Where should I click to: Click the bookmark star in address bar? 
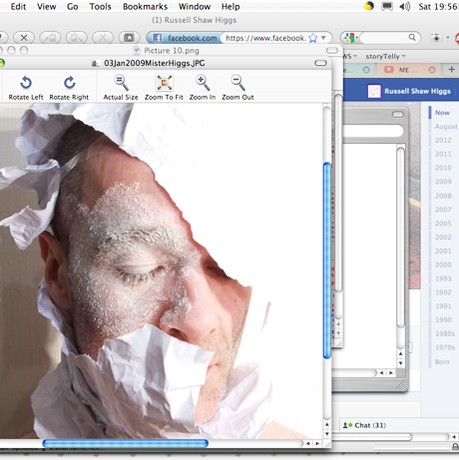[313, 38]
